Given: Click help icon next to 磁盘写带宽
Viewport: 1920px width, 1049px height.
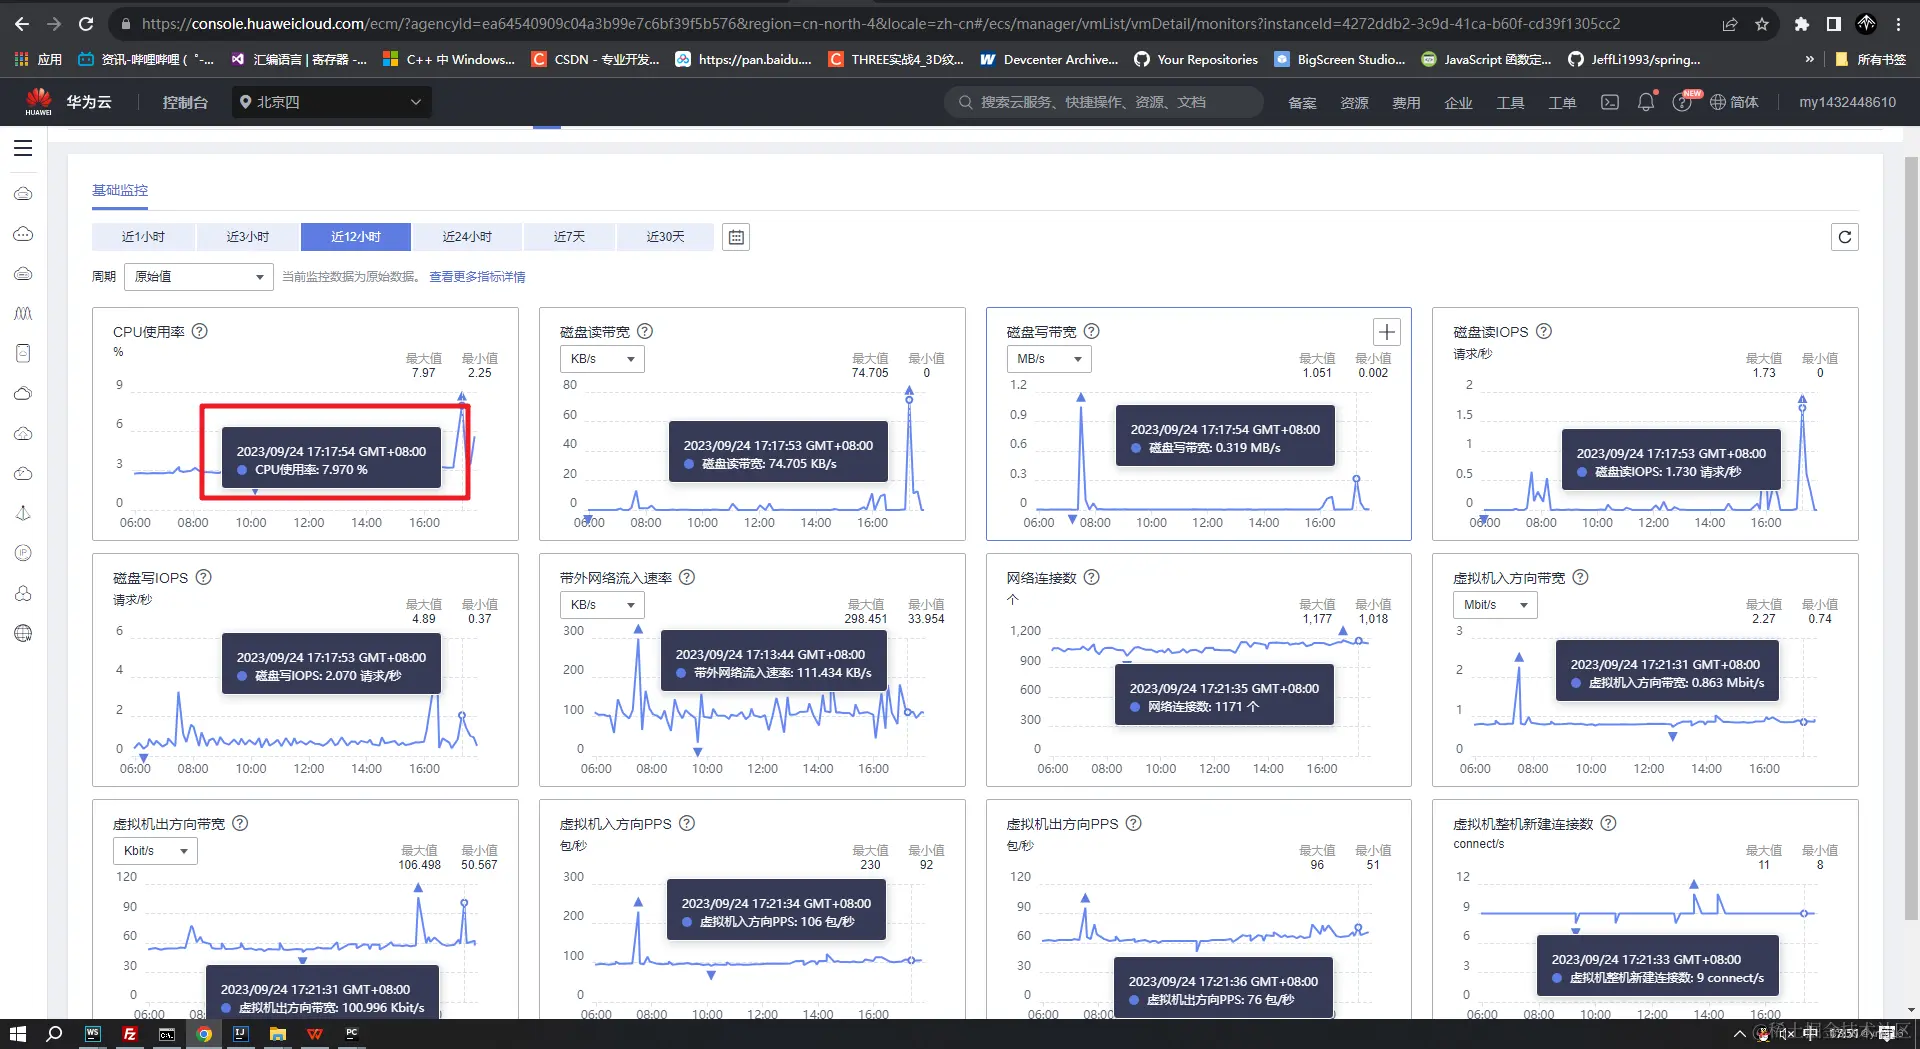Looking at the screenshot, I should point(1092,331).
